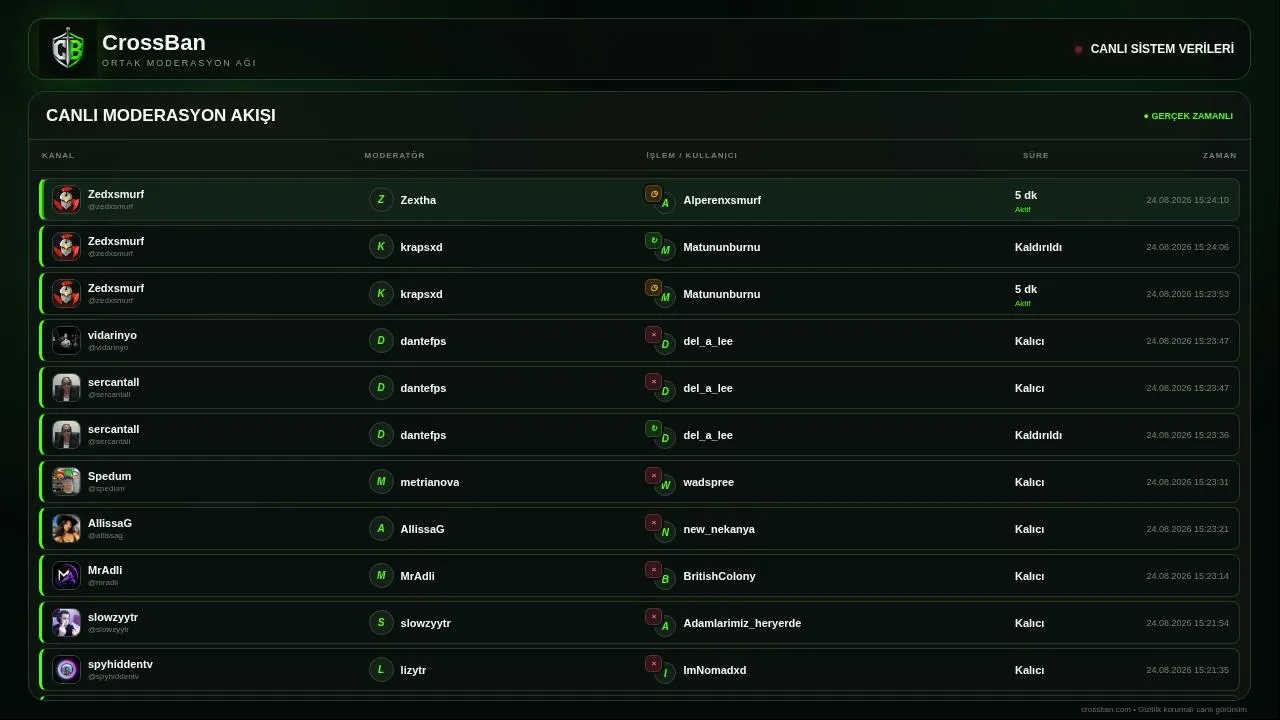Image resolution: width=1280 pixels, height=720 pixels.
Task: Click the red ban icon beside wadspree
Action: click(654, 476)
